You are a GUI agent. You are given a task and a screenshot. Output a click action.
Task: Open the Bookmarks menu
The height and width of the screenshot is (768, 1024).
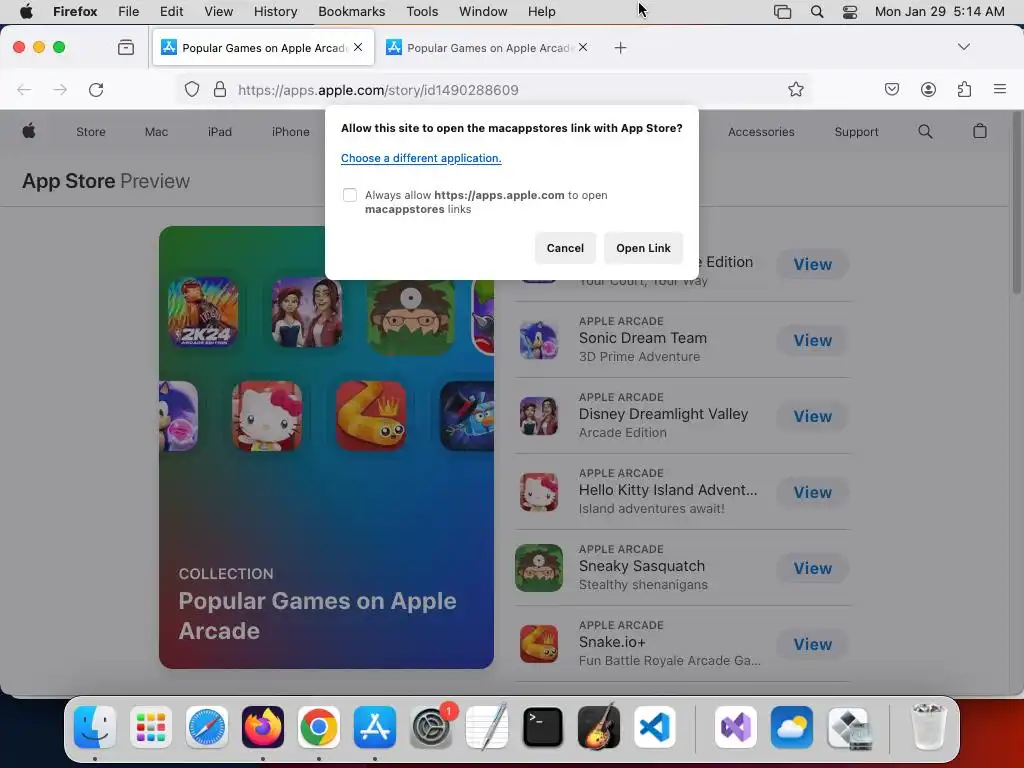click(351, 12)
